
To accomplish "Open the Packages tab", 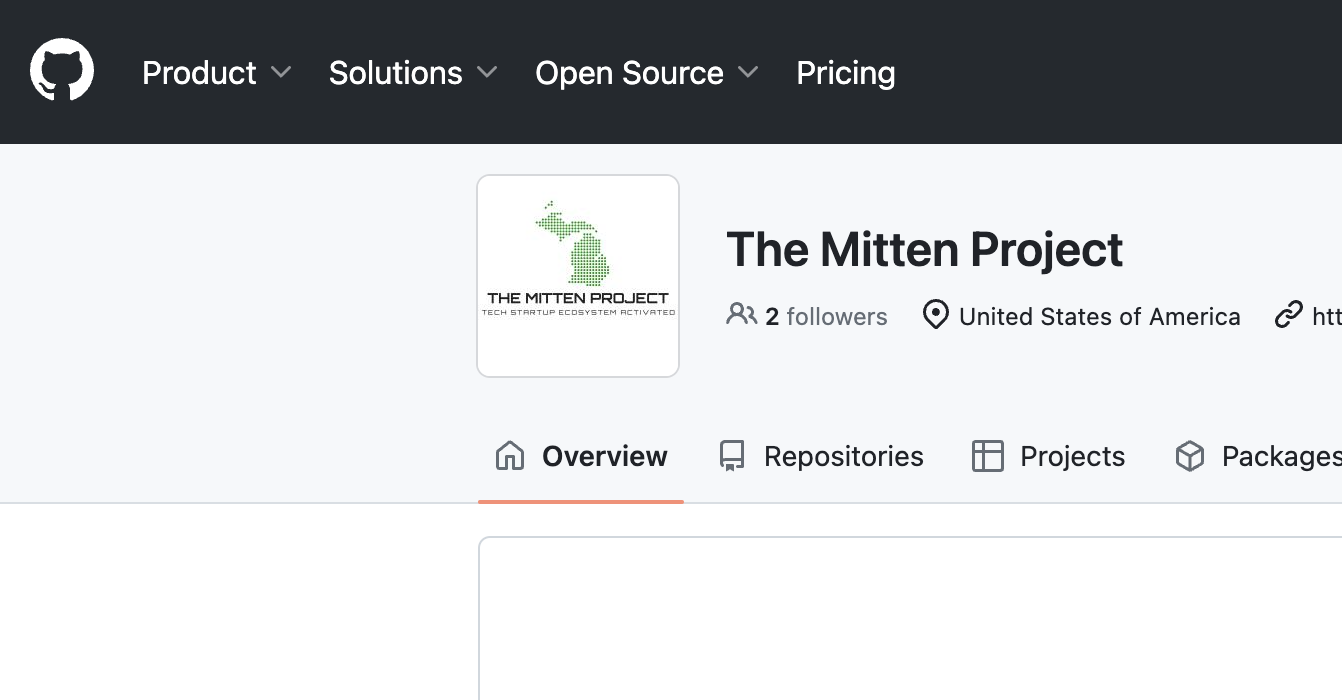I will (x=1281, y=456).
